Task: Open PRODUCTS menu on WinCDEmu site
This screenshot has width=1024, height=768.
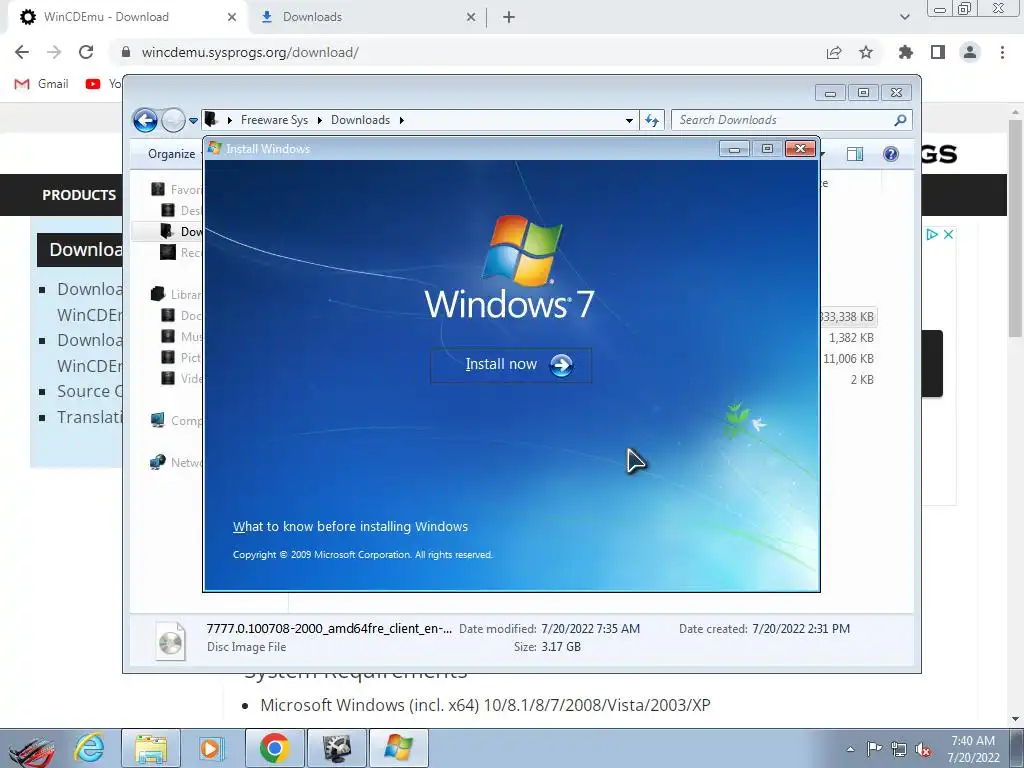Action: (78, 195)
